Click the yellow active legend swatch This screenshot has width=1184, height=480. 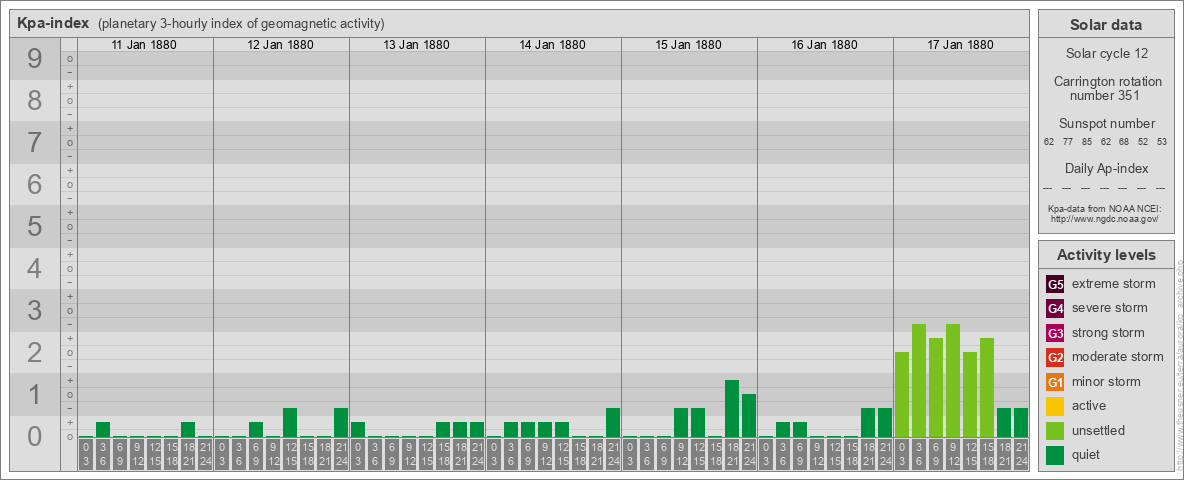tap(1055, 406)
